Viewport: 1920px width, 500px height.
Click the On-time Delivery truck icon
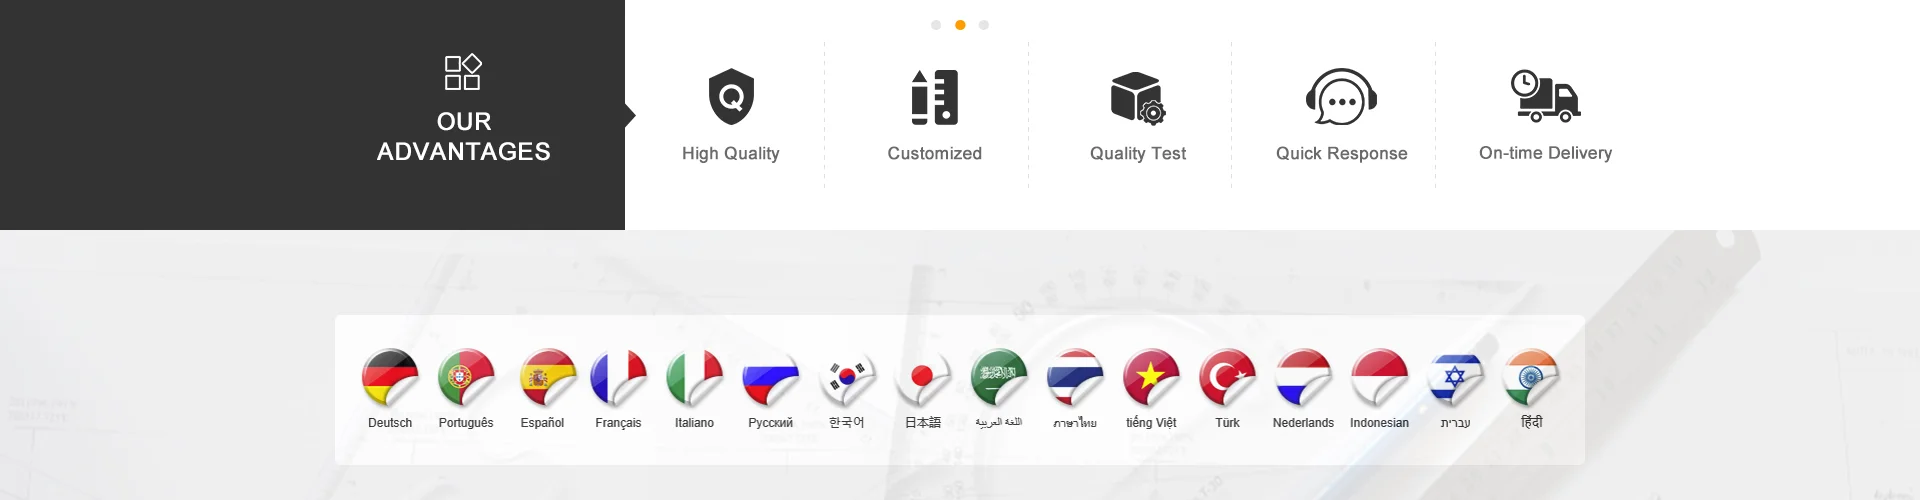point(1545,96)
